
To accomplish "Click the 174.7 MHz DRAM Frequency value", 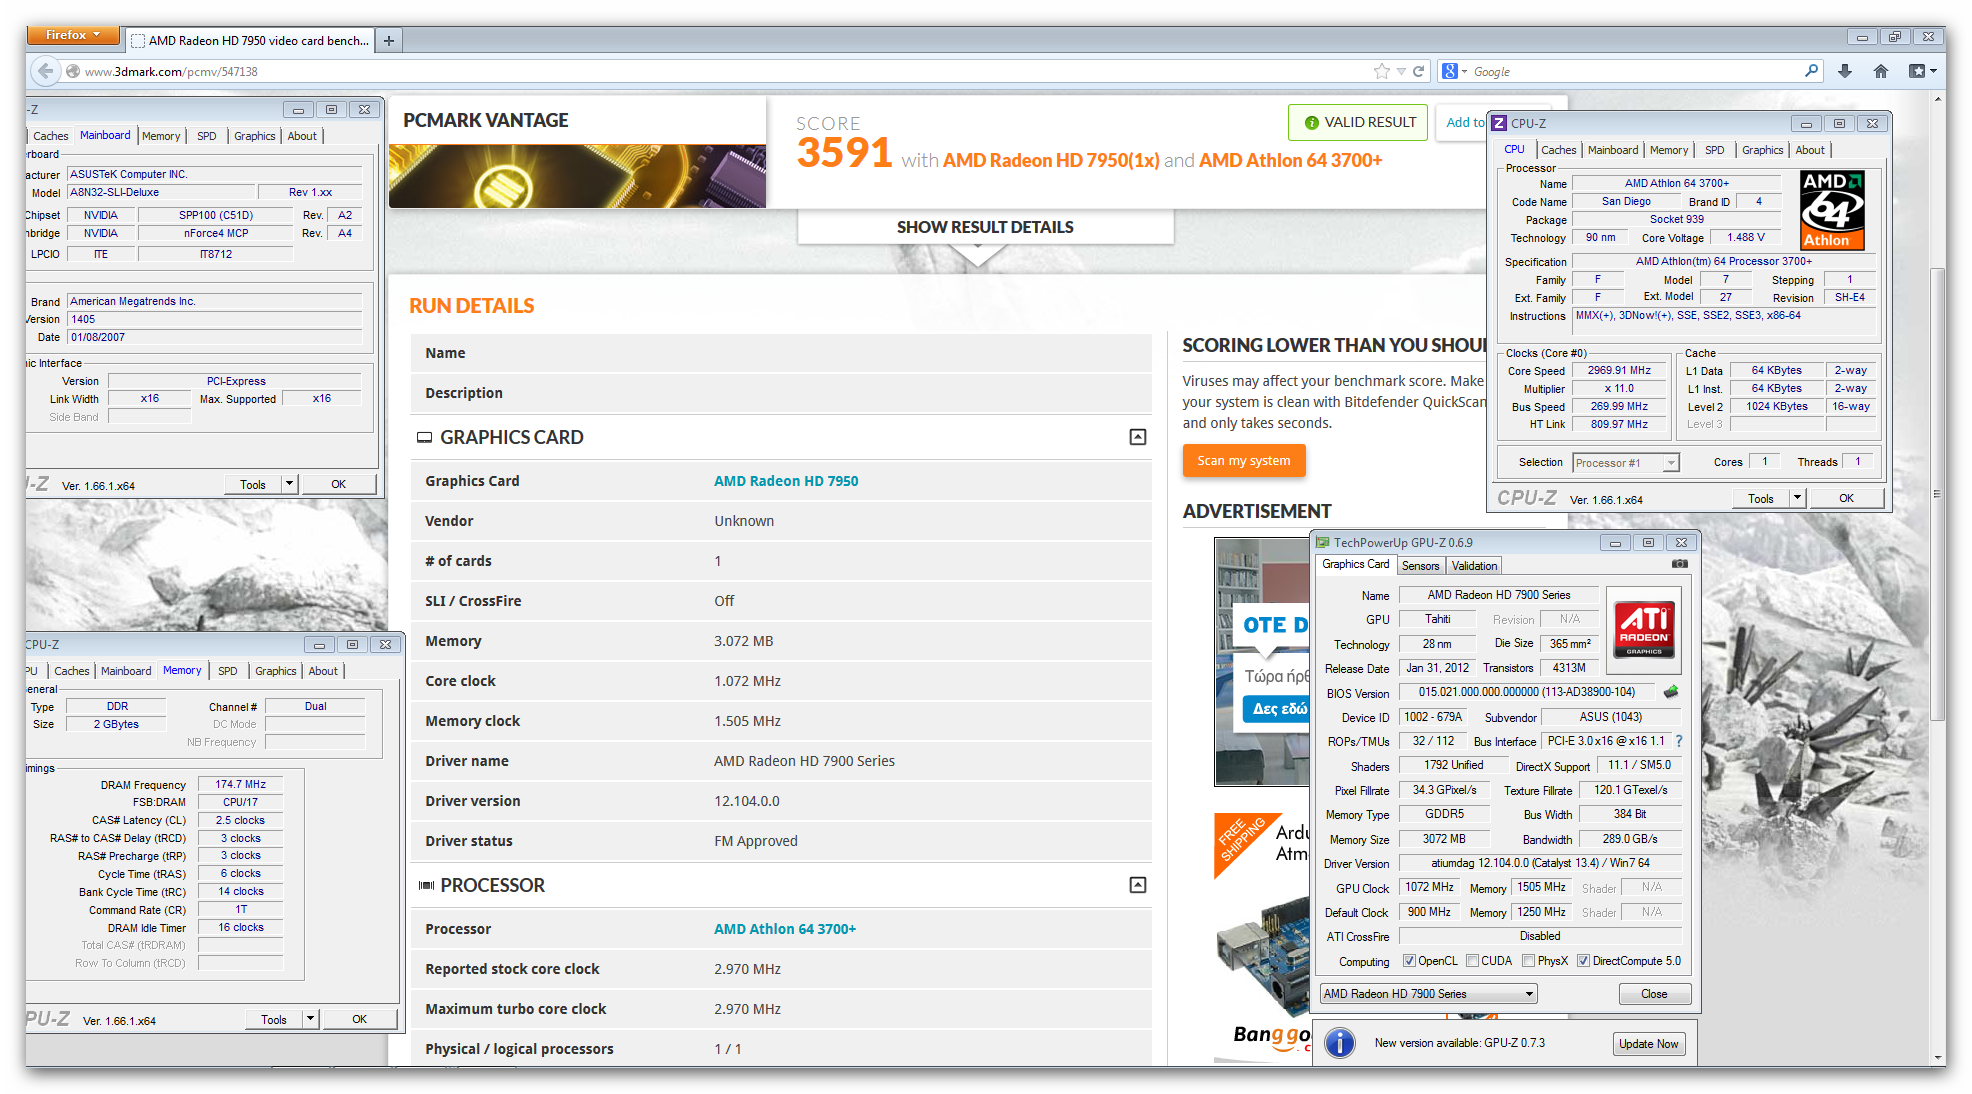I will tap(240, 784).
